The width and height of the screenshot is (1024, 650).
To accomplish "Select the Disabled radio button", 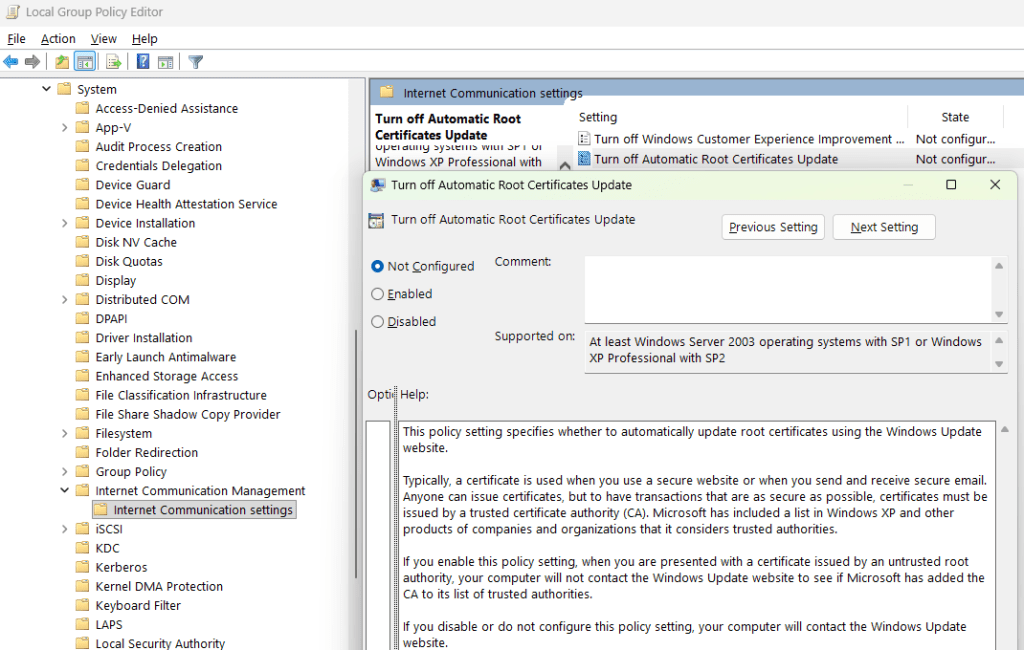I will (x=377, y=321).
